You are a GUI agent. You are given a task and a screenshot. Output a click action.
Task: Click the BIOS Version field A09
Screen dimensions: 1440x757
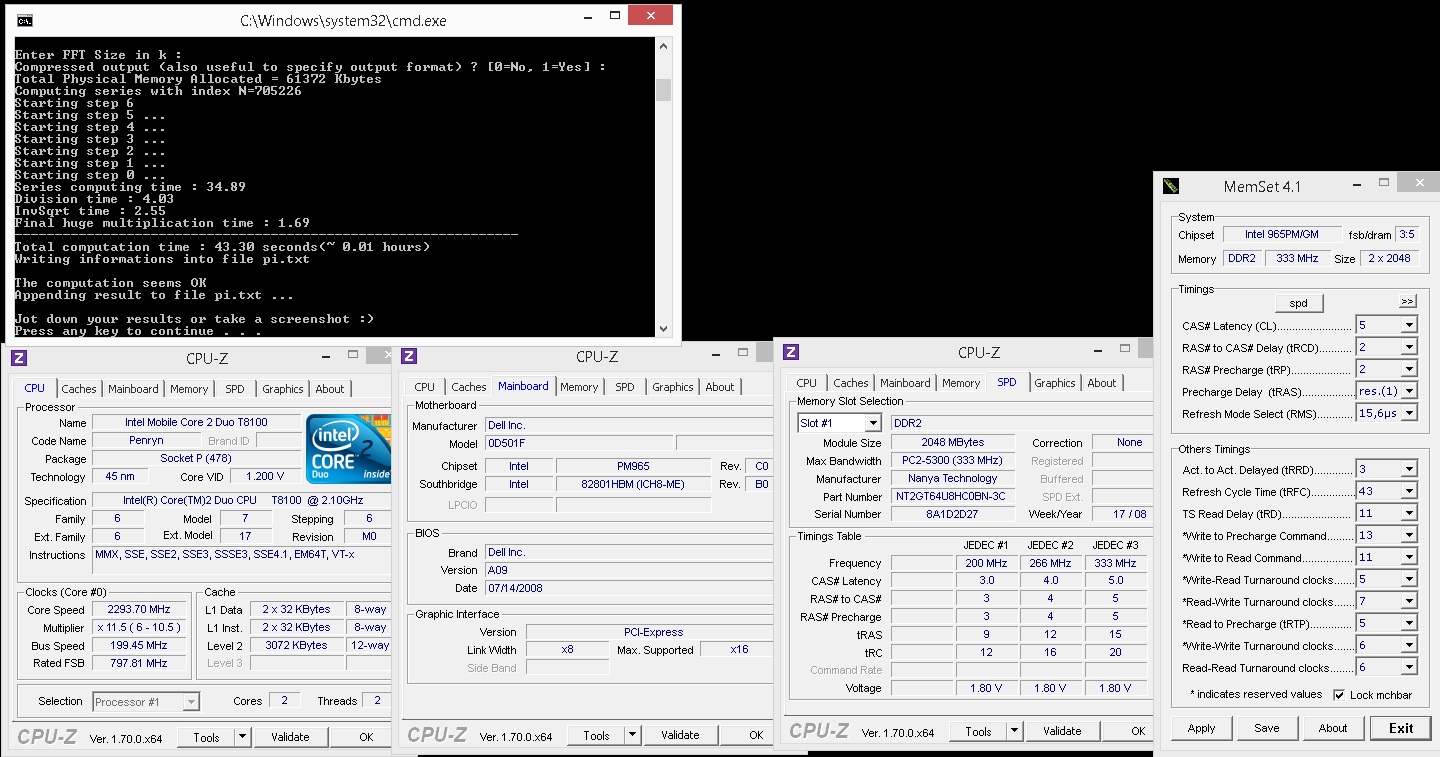pyautogui.click(x=628, y=570)
